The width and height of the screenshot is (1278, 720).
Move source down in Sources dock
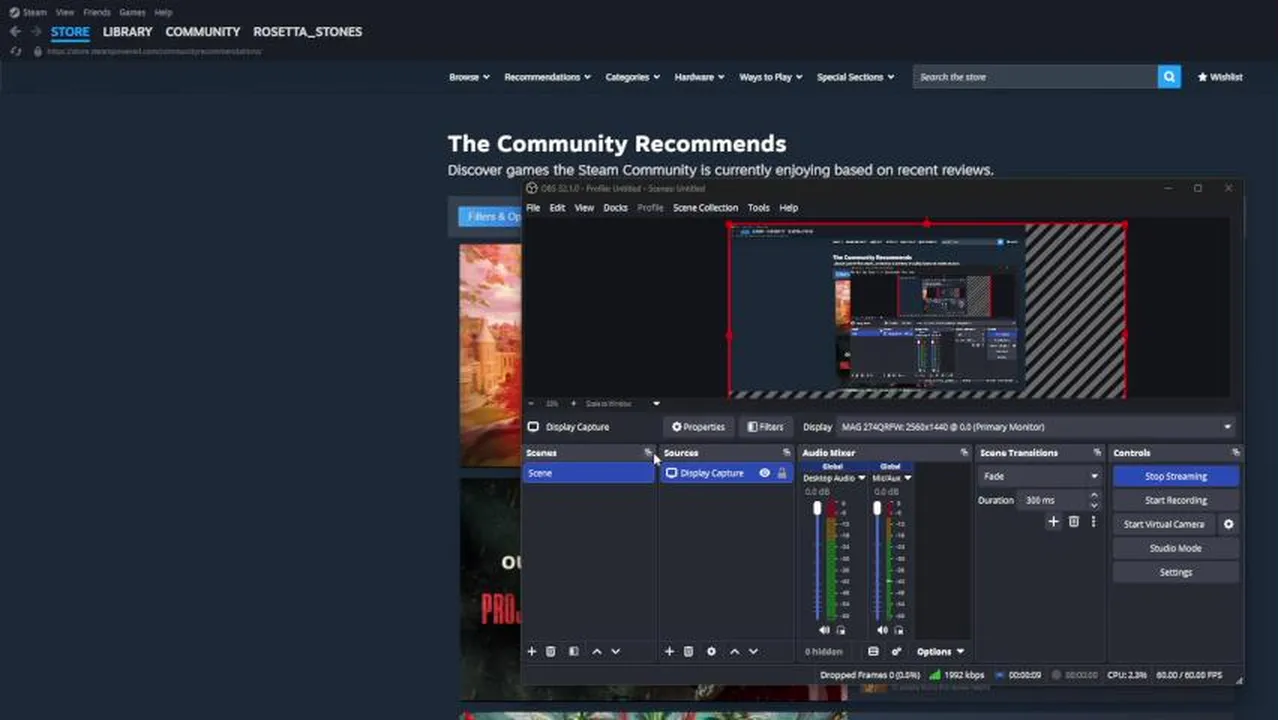[754, 652]
